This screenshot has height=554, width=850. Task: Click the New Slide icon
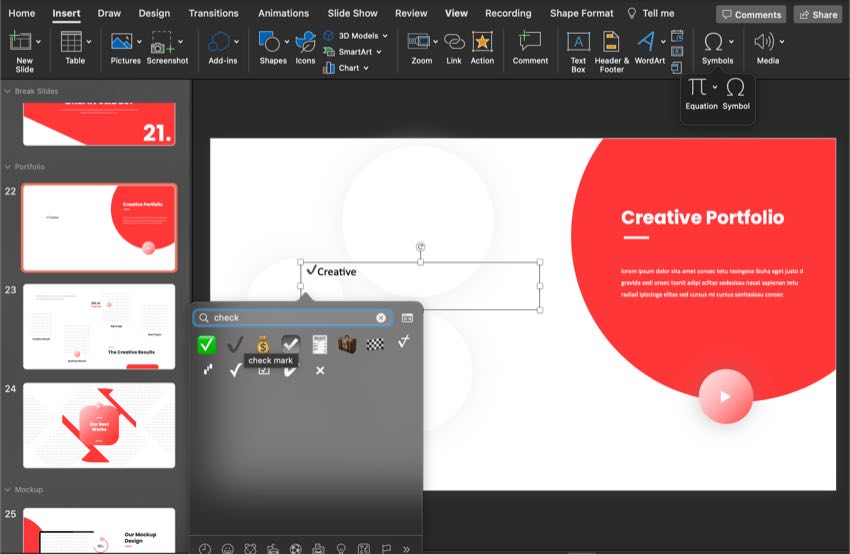(x=21, y=42)
